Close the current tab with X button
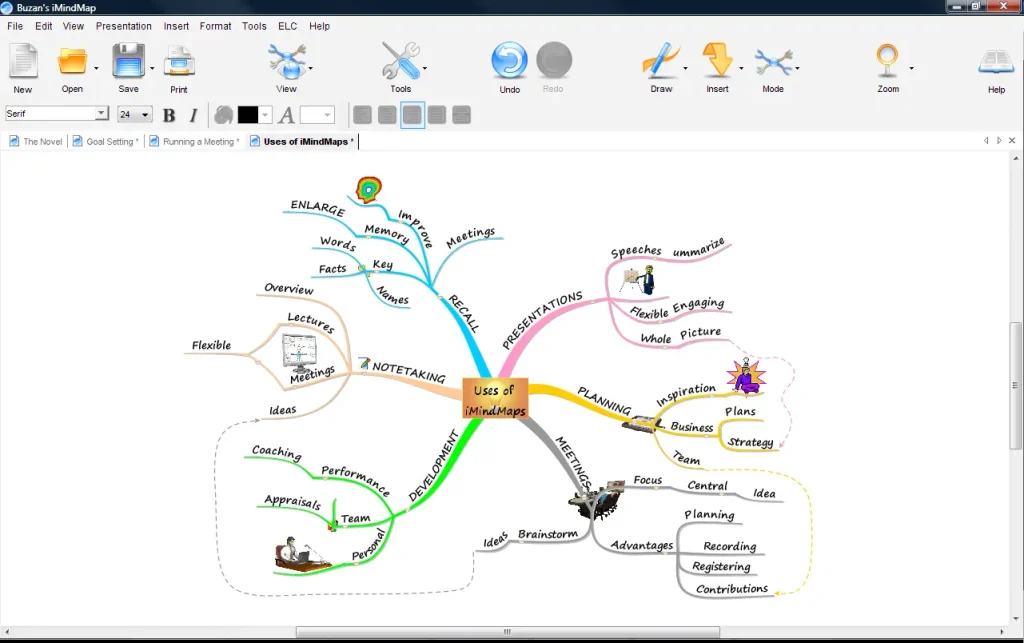The image size is (1024, 643). tap(1012, 140)
